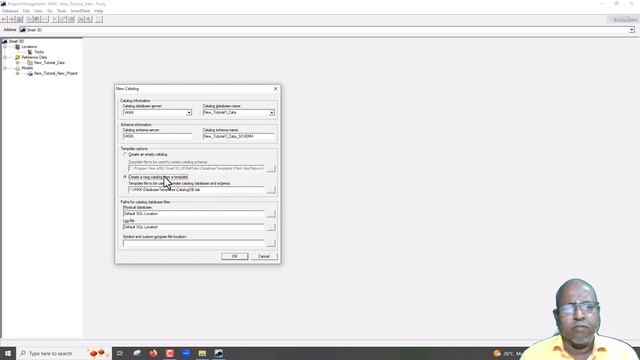Select the Locations tree label
The width and height of the screenshot is (640, 360).
[29, 47]
